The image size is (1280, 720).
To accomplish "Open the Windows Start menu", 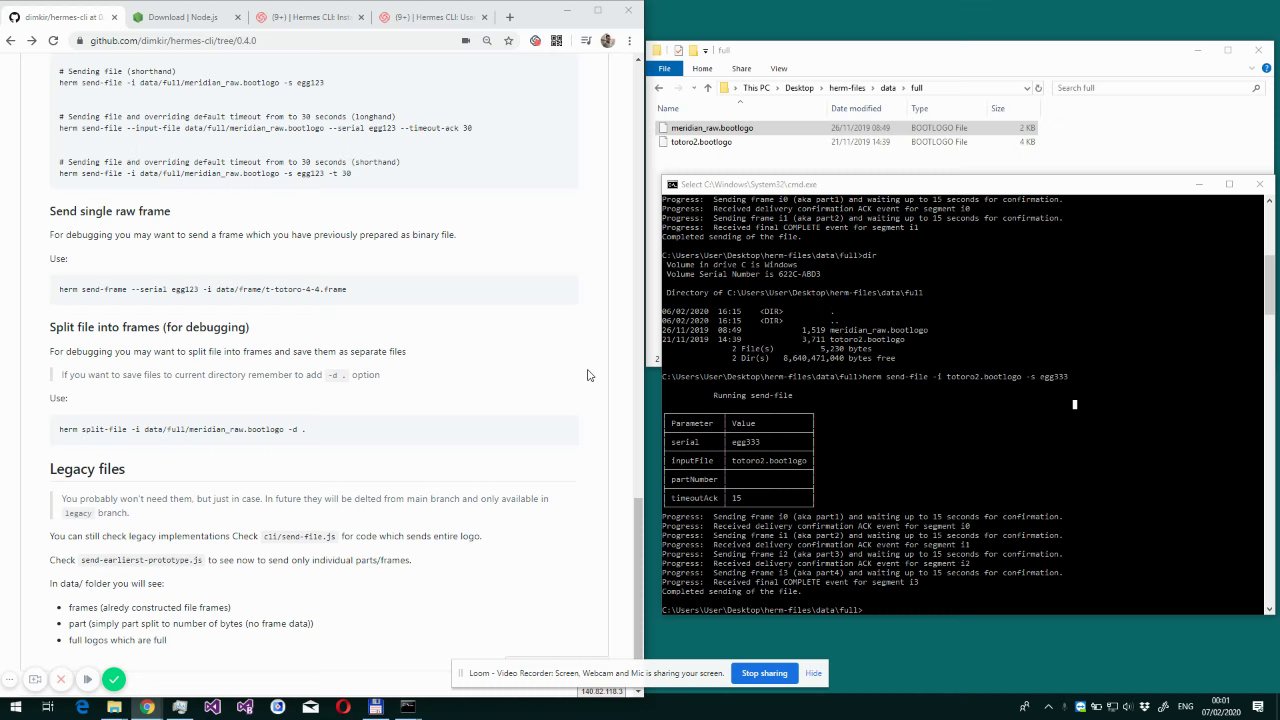I will coord(15,707).
